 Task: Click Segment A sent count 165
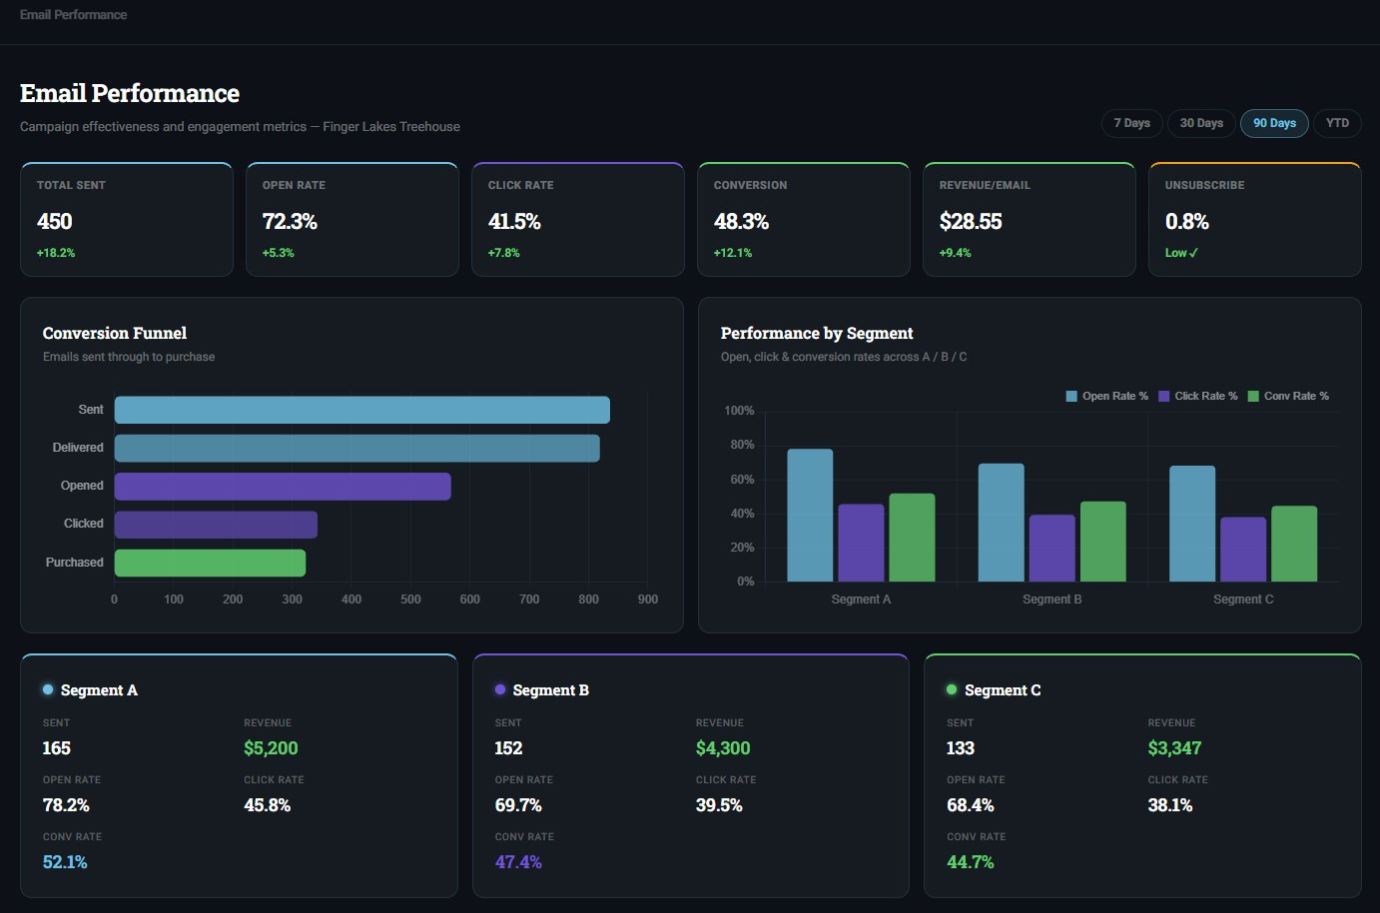(x=57, y=748)
